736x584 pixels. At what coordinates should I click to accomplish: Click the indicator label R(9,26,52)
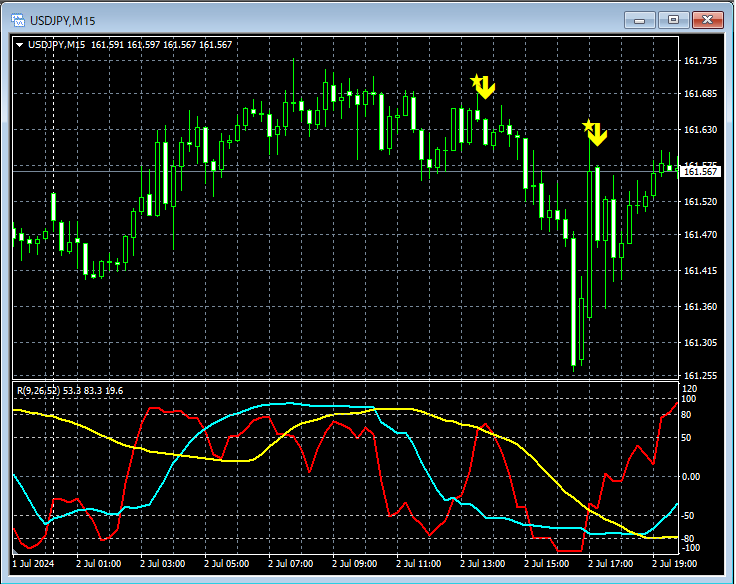pos(38,391)
